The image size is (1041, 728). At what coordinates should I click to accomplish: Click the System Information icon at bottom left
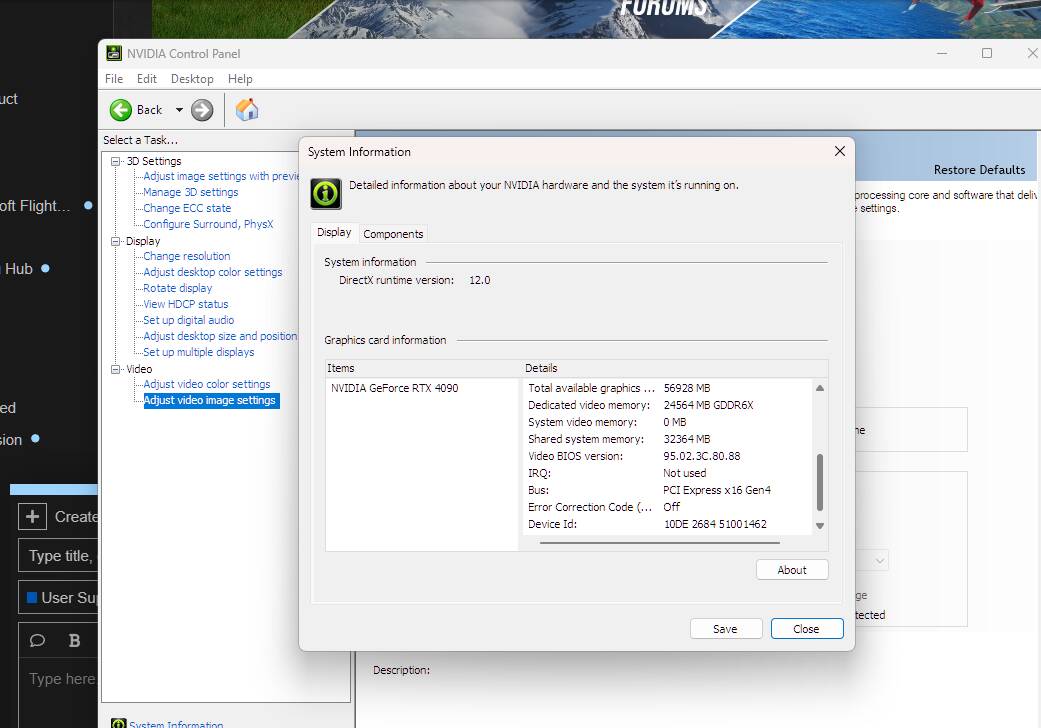point(121,722)
